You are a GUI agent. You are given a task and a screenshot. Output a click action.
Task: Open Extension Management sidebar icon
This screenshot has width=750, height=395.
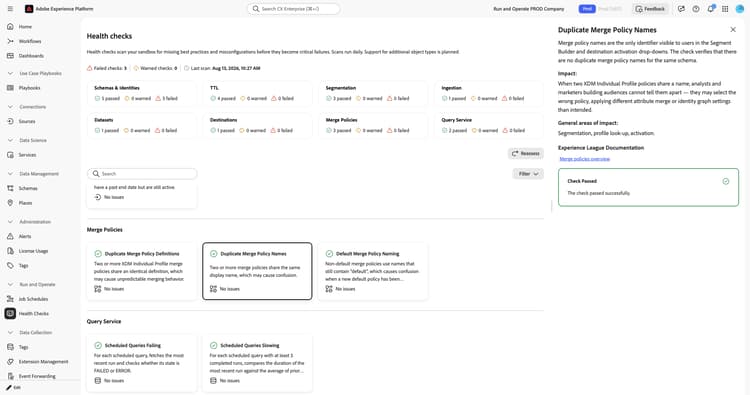[x=10, y=362]
